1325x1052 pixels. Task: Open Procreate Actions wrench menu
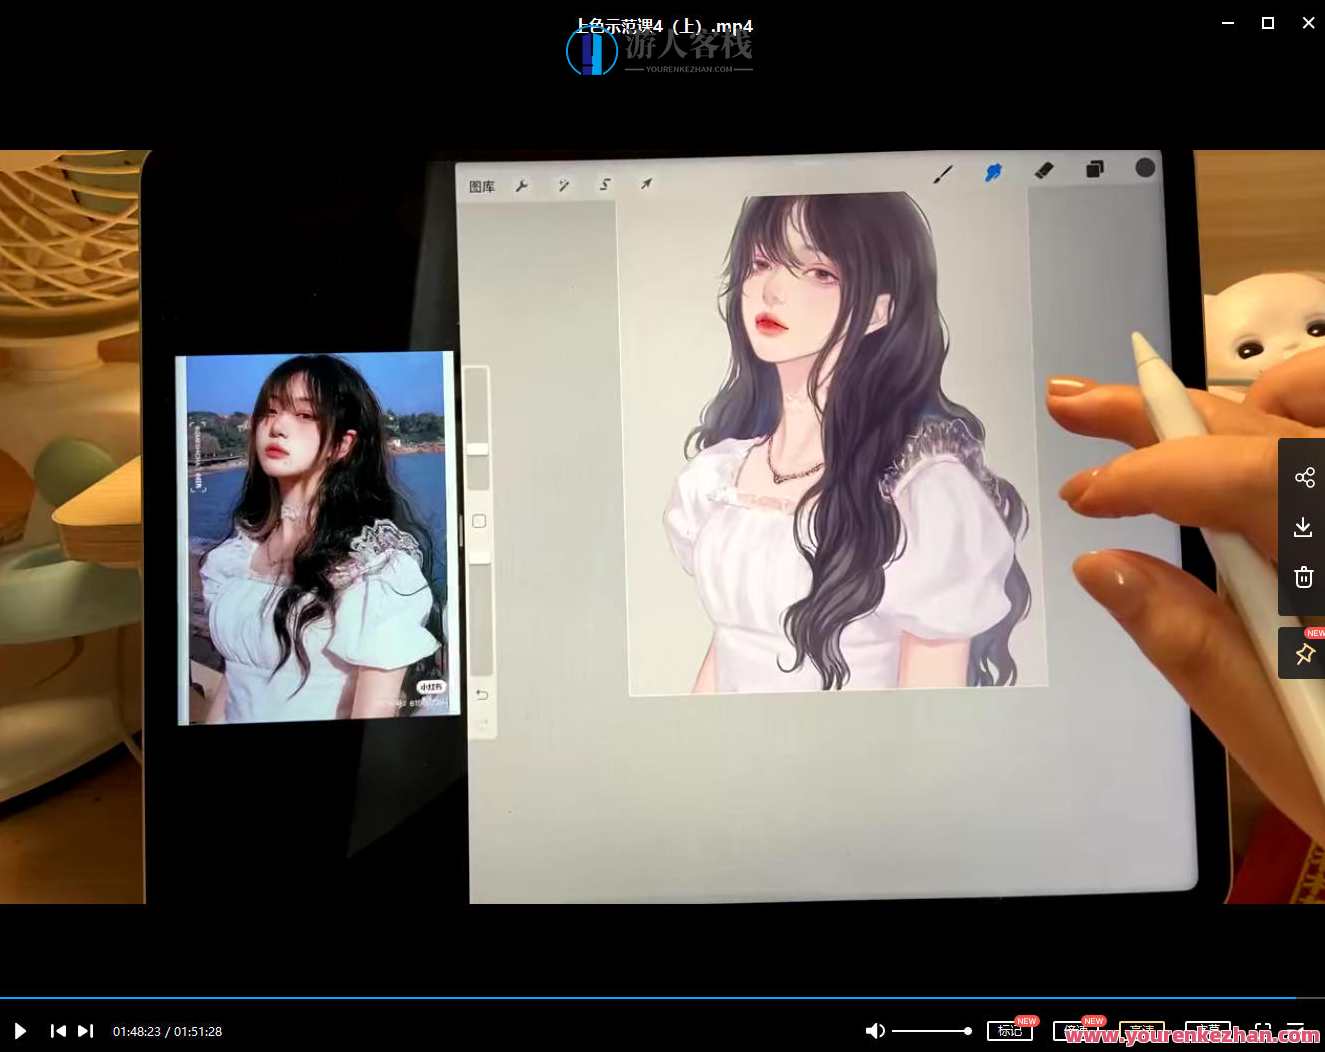click(x=521, y=186)
